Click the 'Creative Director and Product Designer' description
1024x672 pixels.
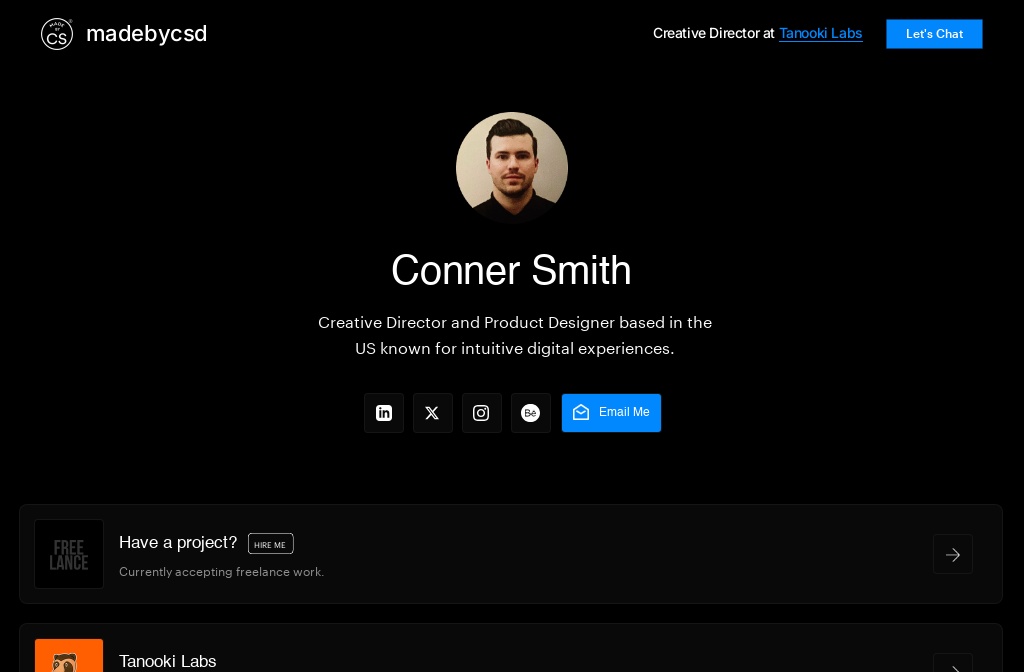515,335
